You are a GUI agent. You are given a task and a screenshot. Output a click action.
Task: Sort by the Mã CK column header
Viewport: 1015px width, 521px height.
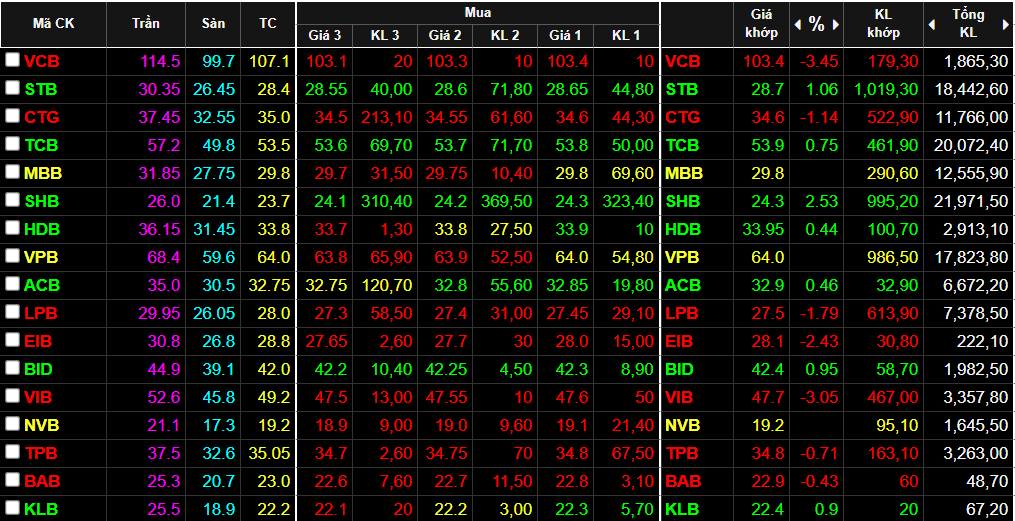(53, 23)
